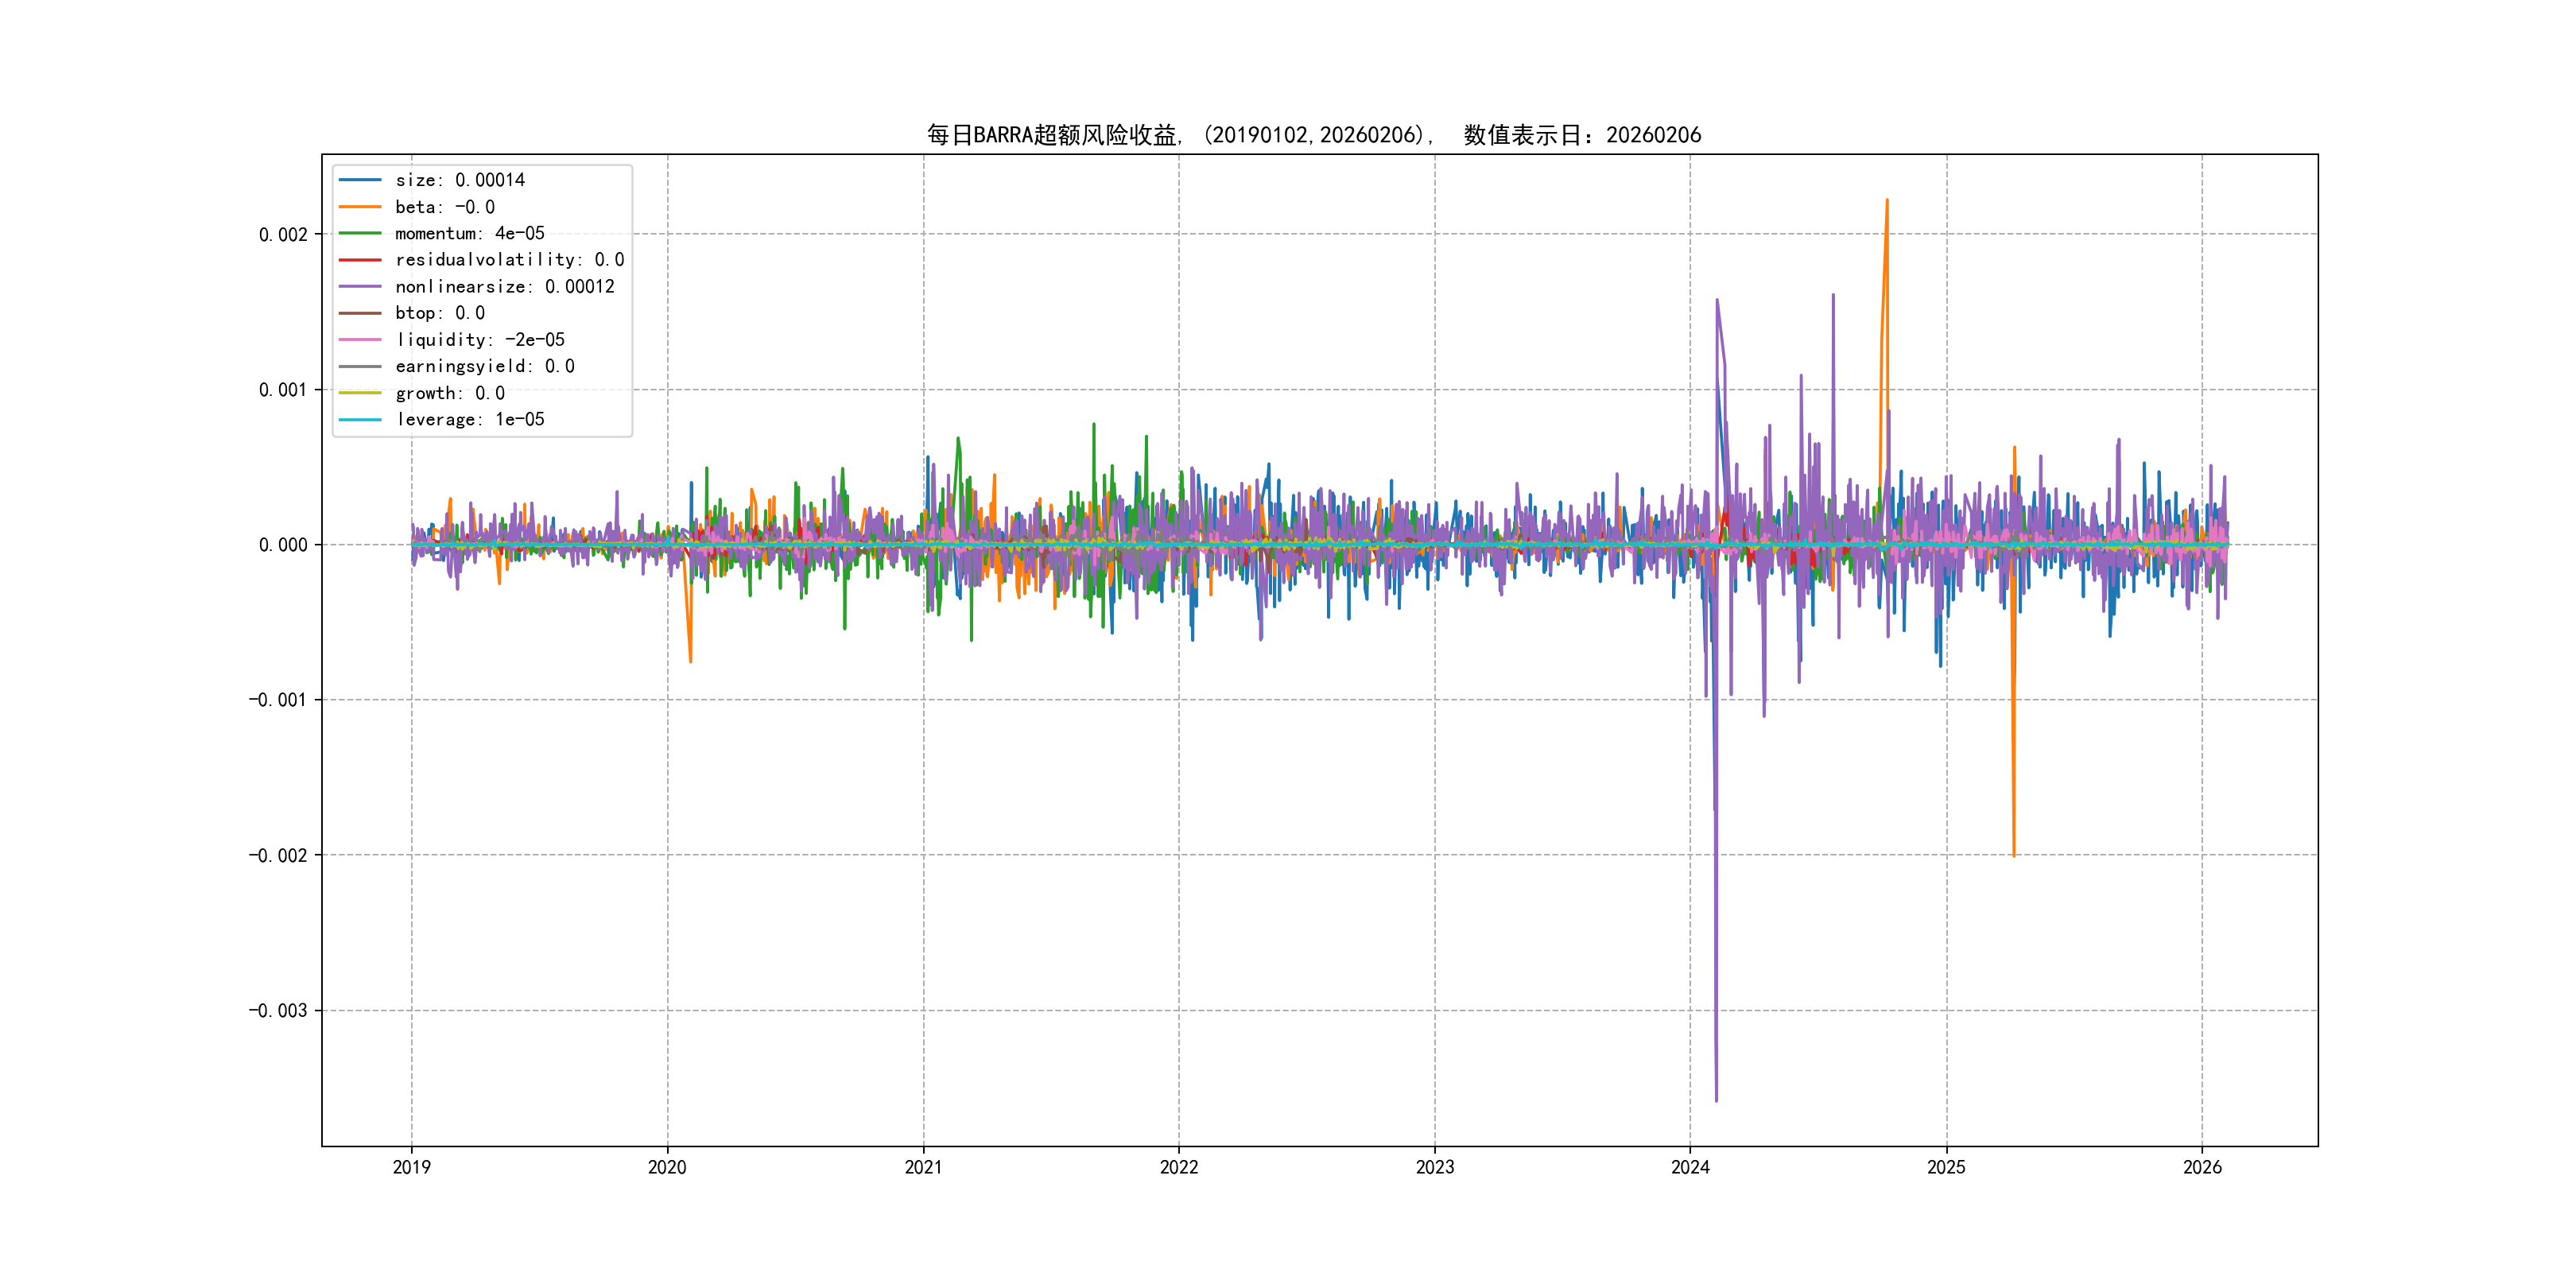Click the 2024 x-axis label
Screen dimensions: 2576x1288
(1690, 1167)
